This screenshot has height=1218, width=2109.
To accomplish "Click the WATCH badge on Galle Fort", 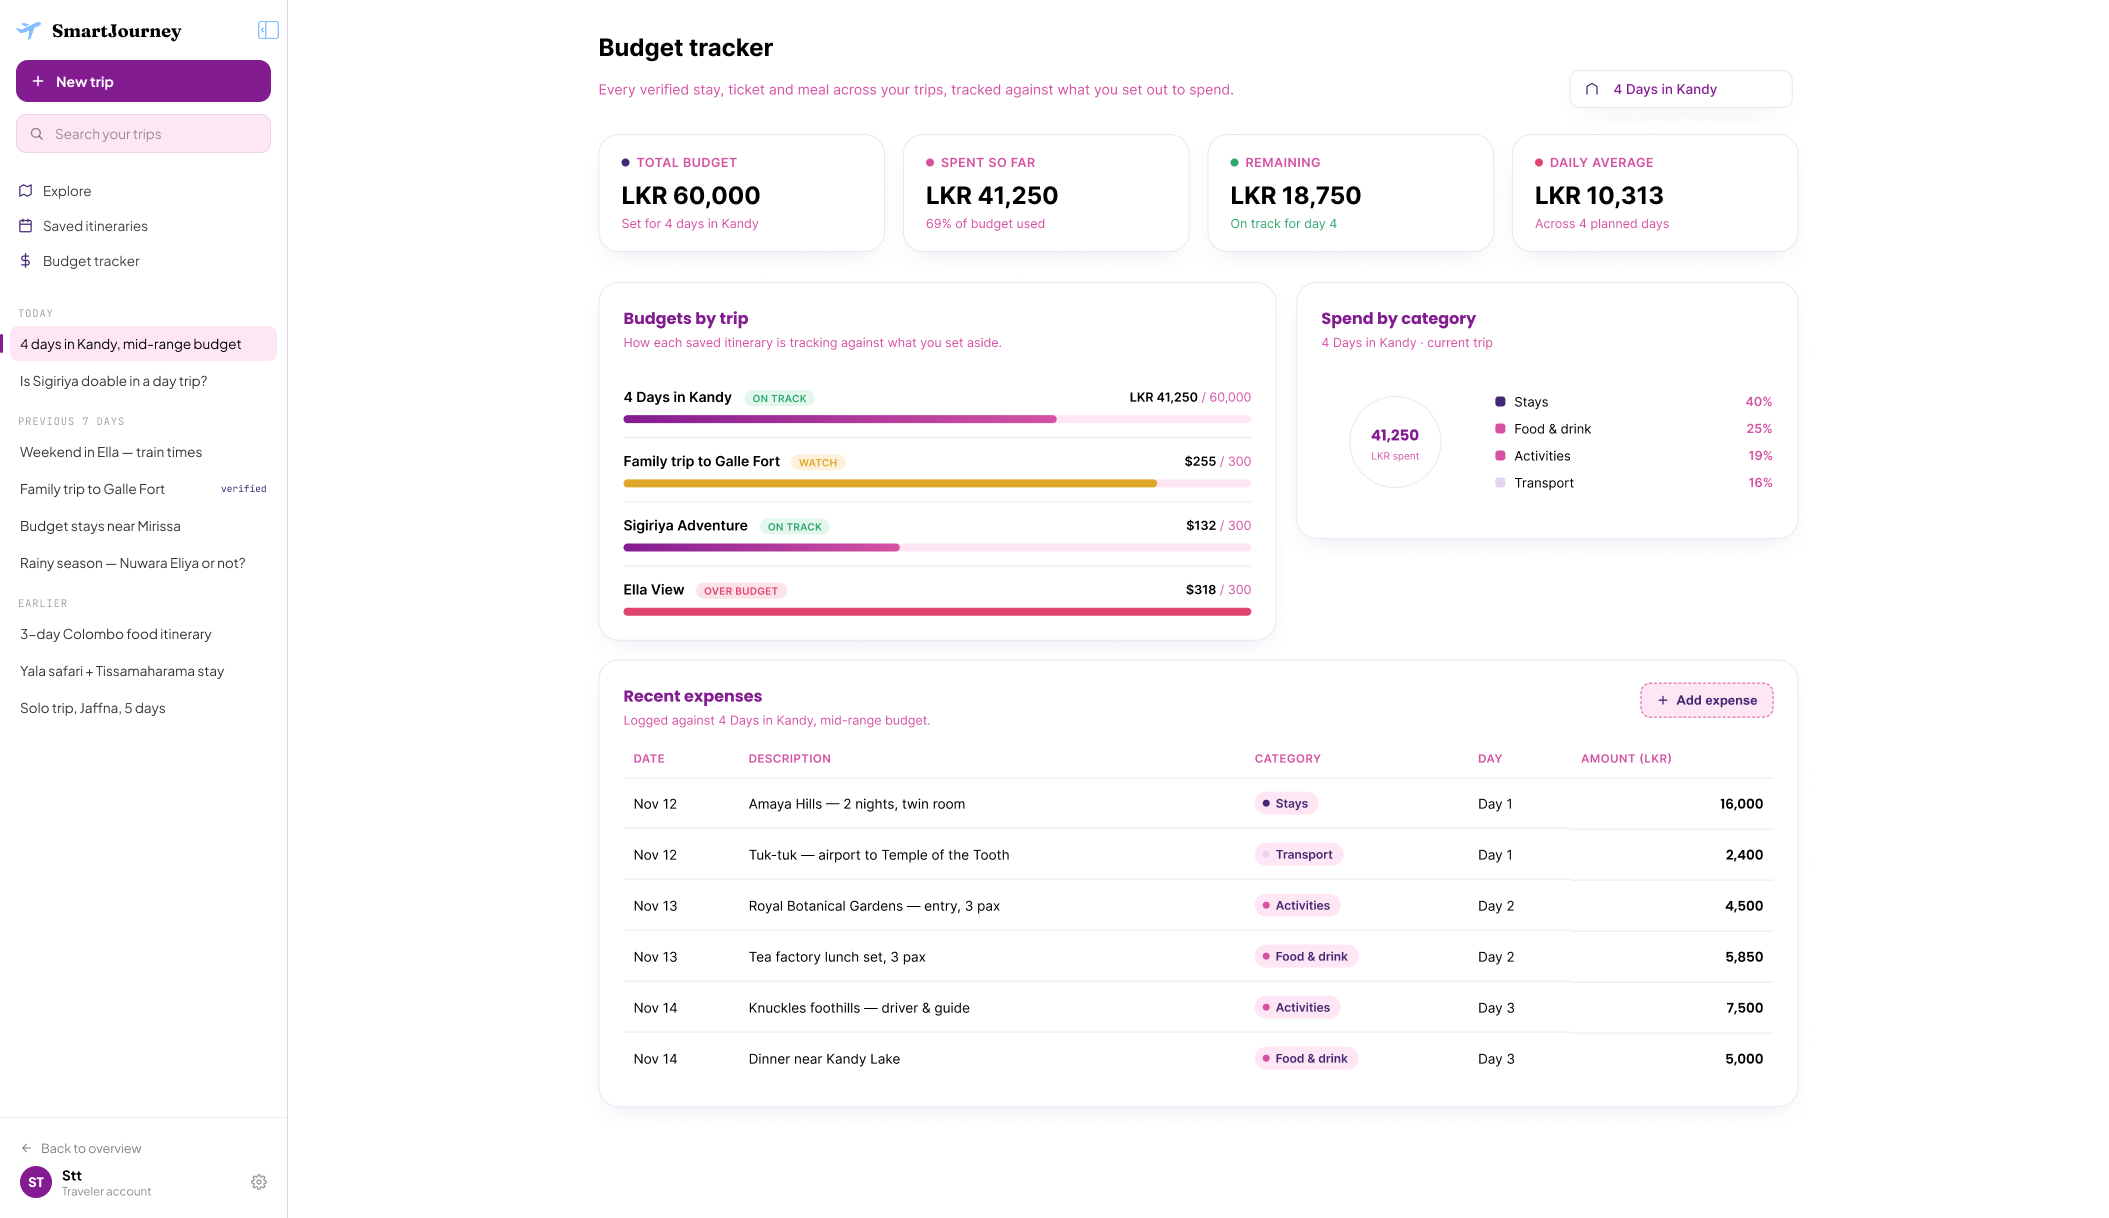I will coord(818,462).
